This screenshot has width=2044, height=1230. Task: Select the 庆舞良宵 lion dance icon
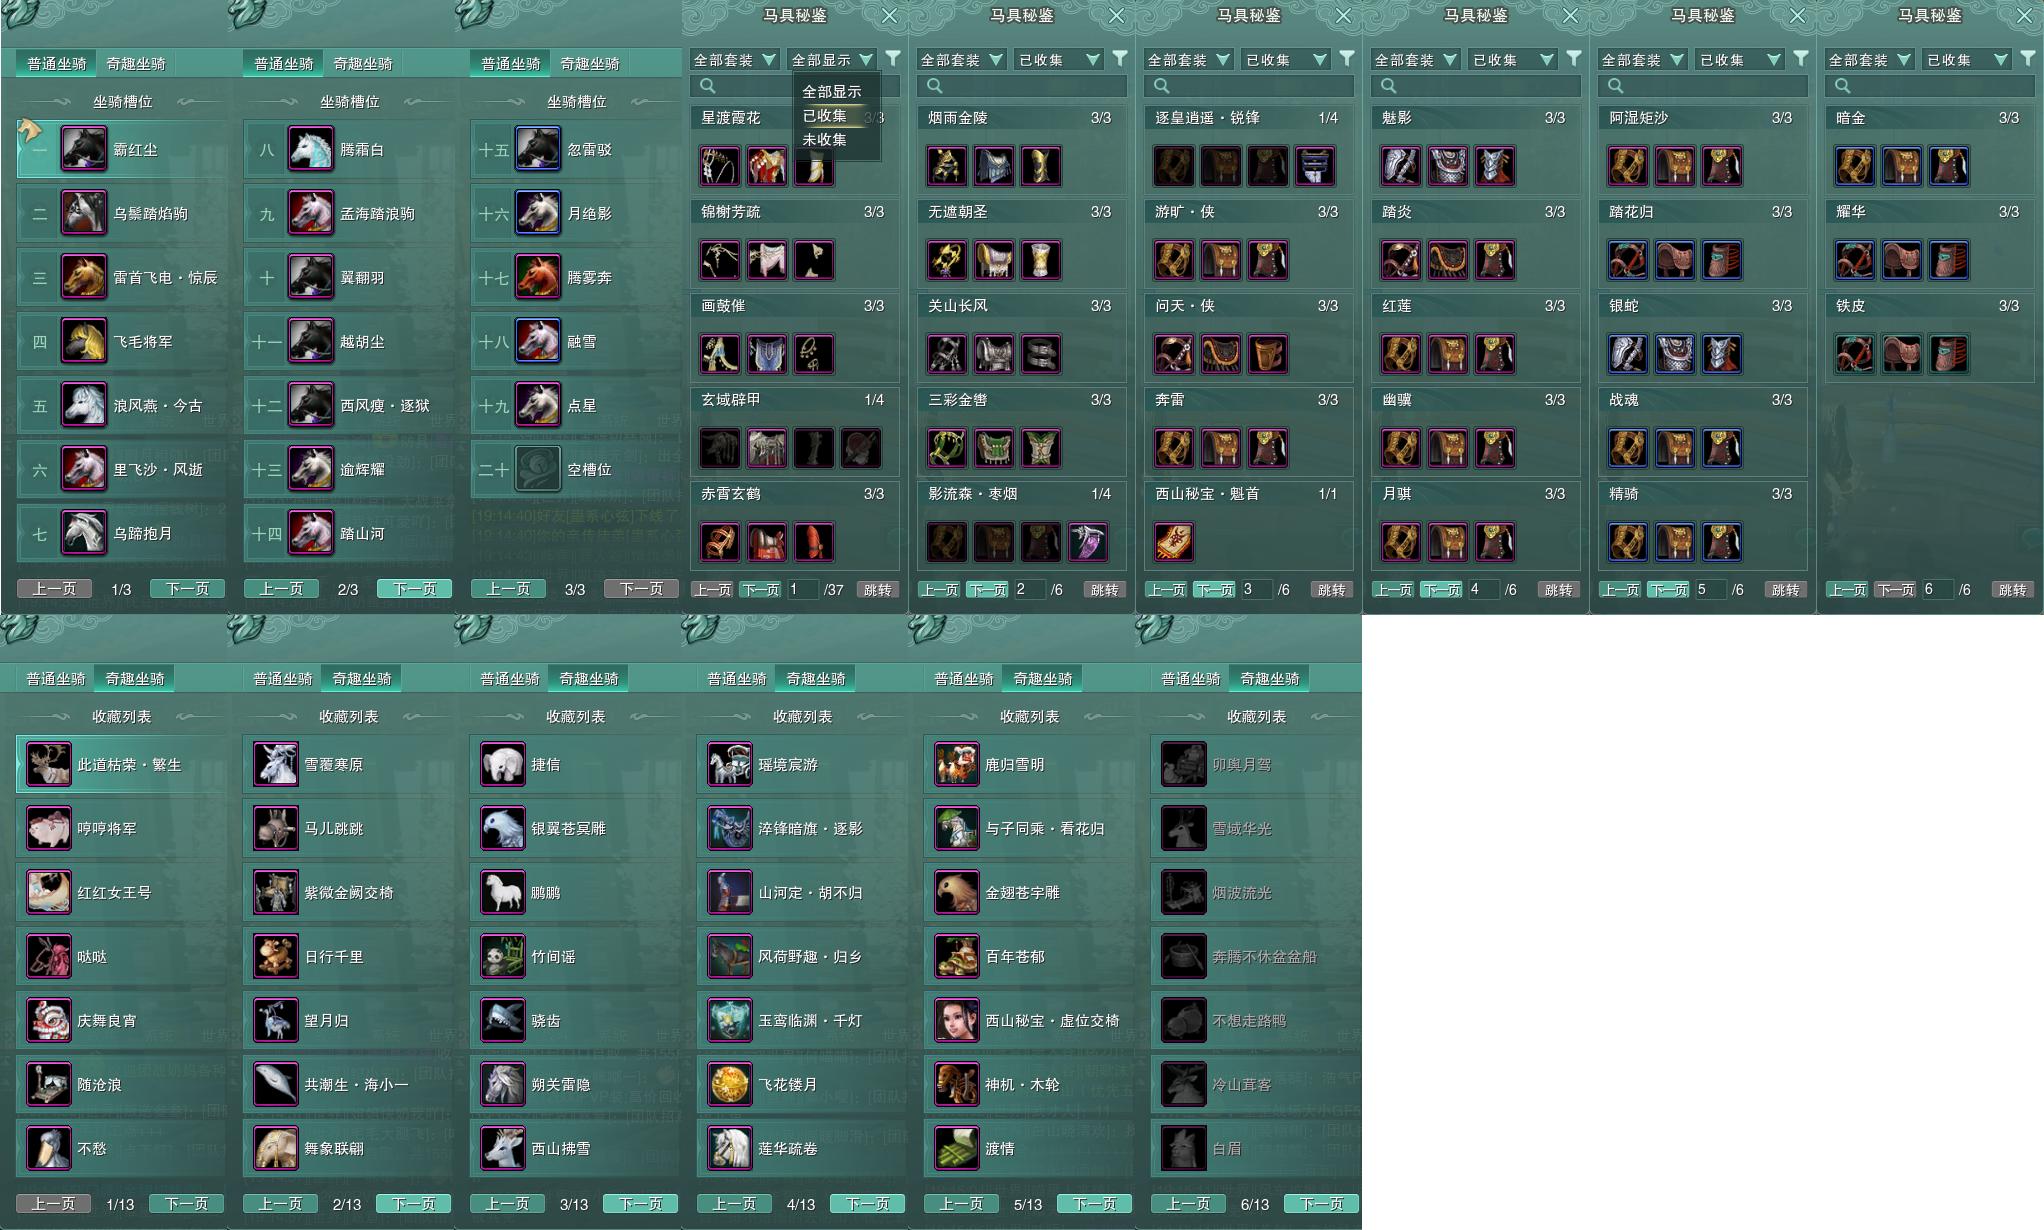[49, 1020]
